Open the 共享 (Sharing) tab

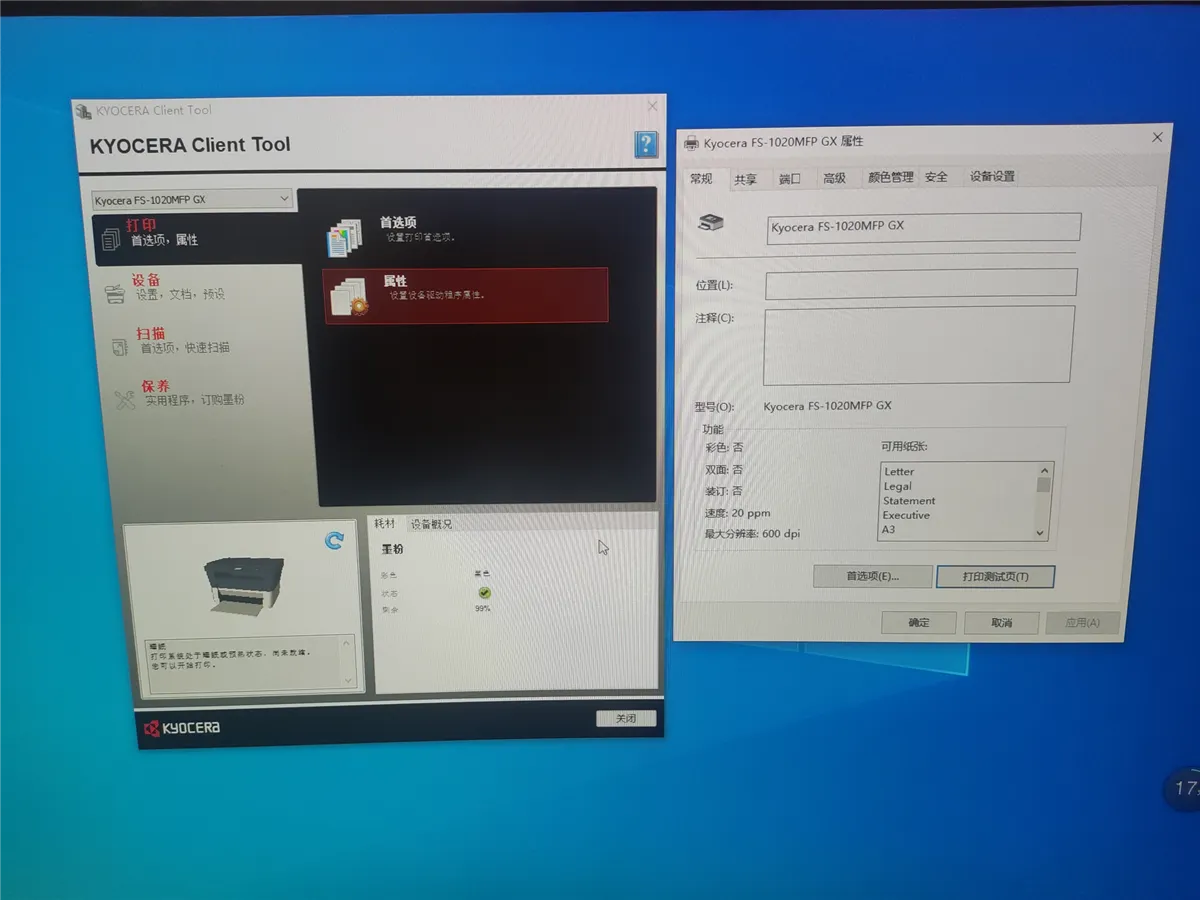[745, 179]
